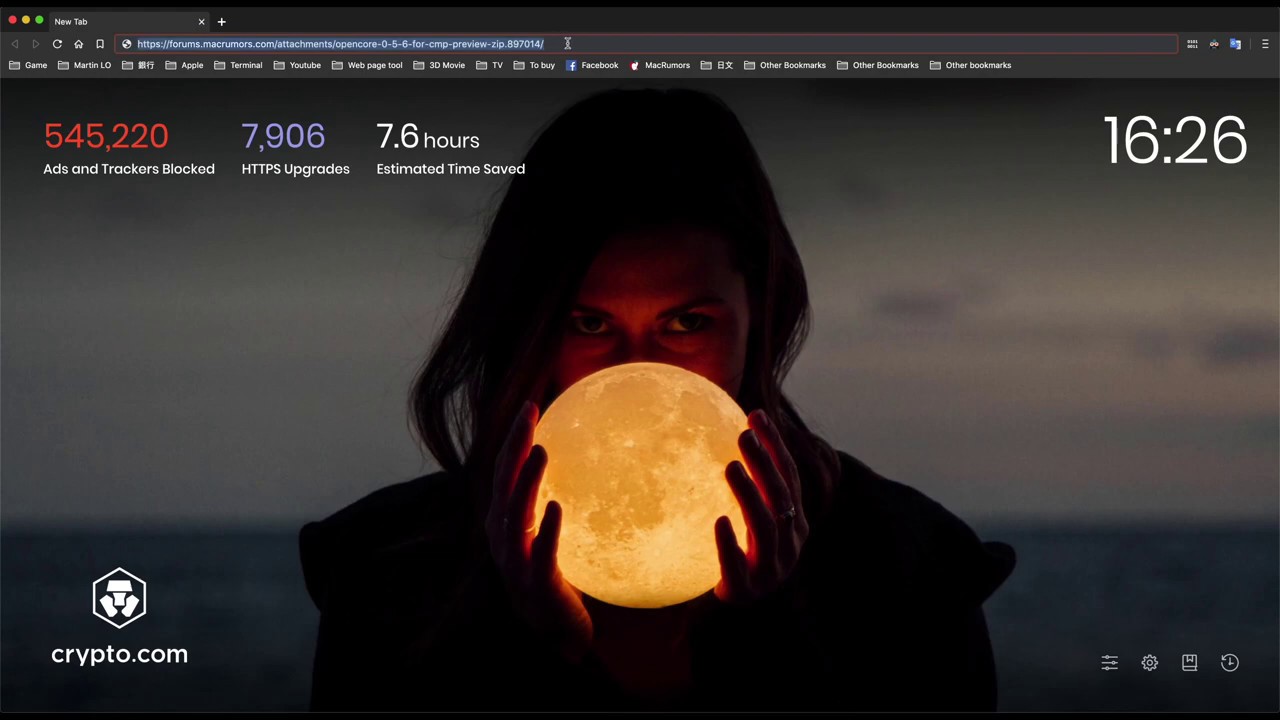Open the Terminal bookmarks folder
1280x720 pixels.
238,65
